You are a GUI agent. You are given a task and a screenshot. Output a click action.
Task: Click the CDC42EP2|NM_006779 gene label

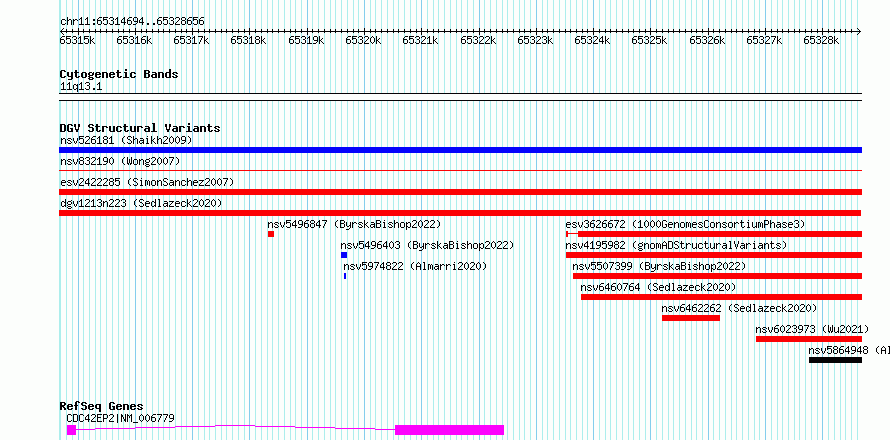coord(120,418)
